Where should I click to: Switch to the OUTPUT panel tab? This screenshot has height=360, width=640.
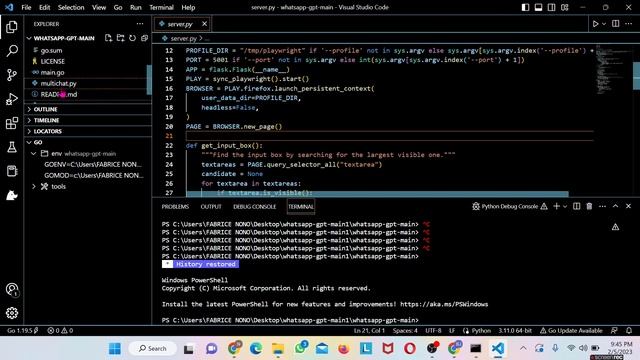point(211,207)
